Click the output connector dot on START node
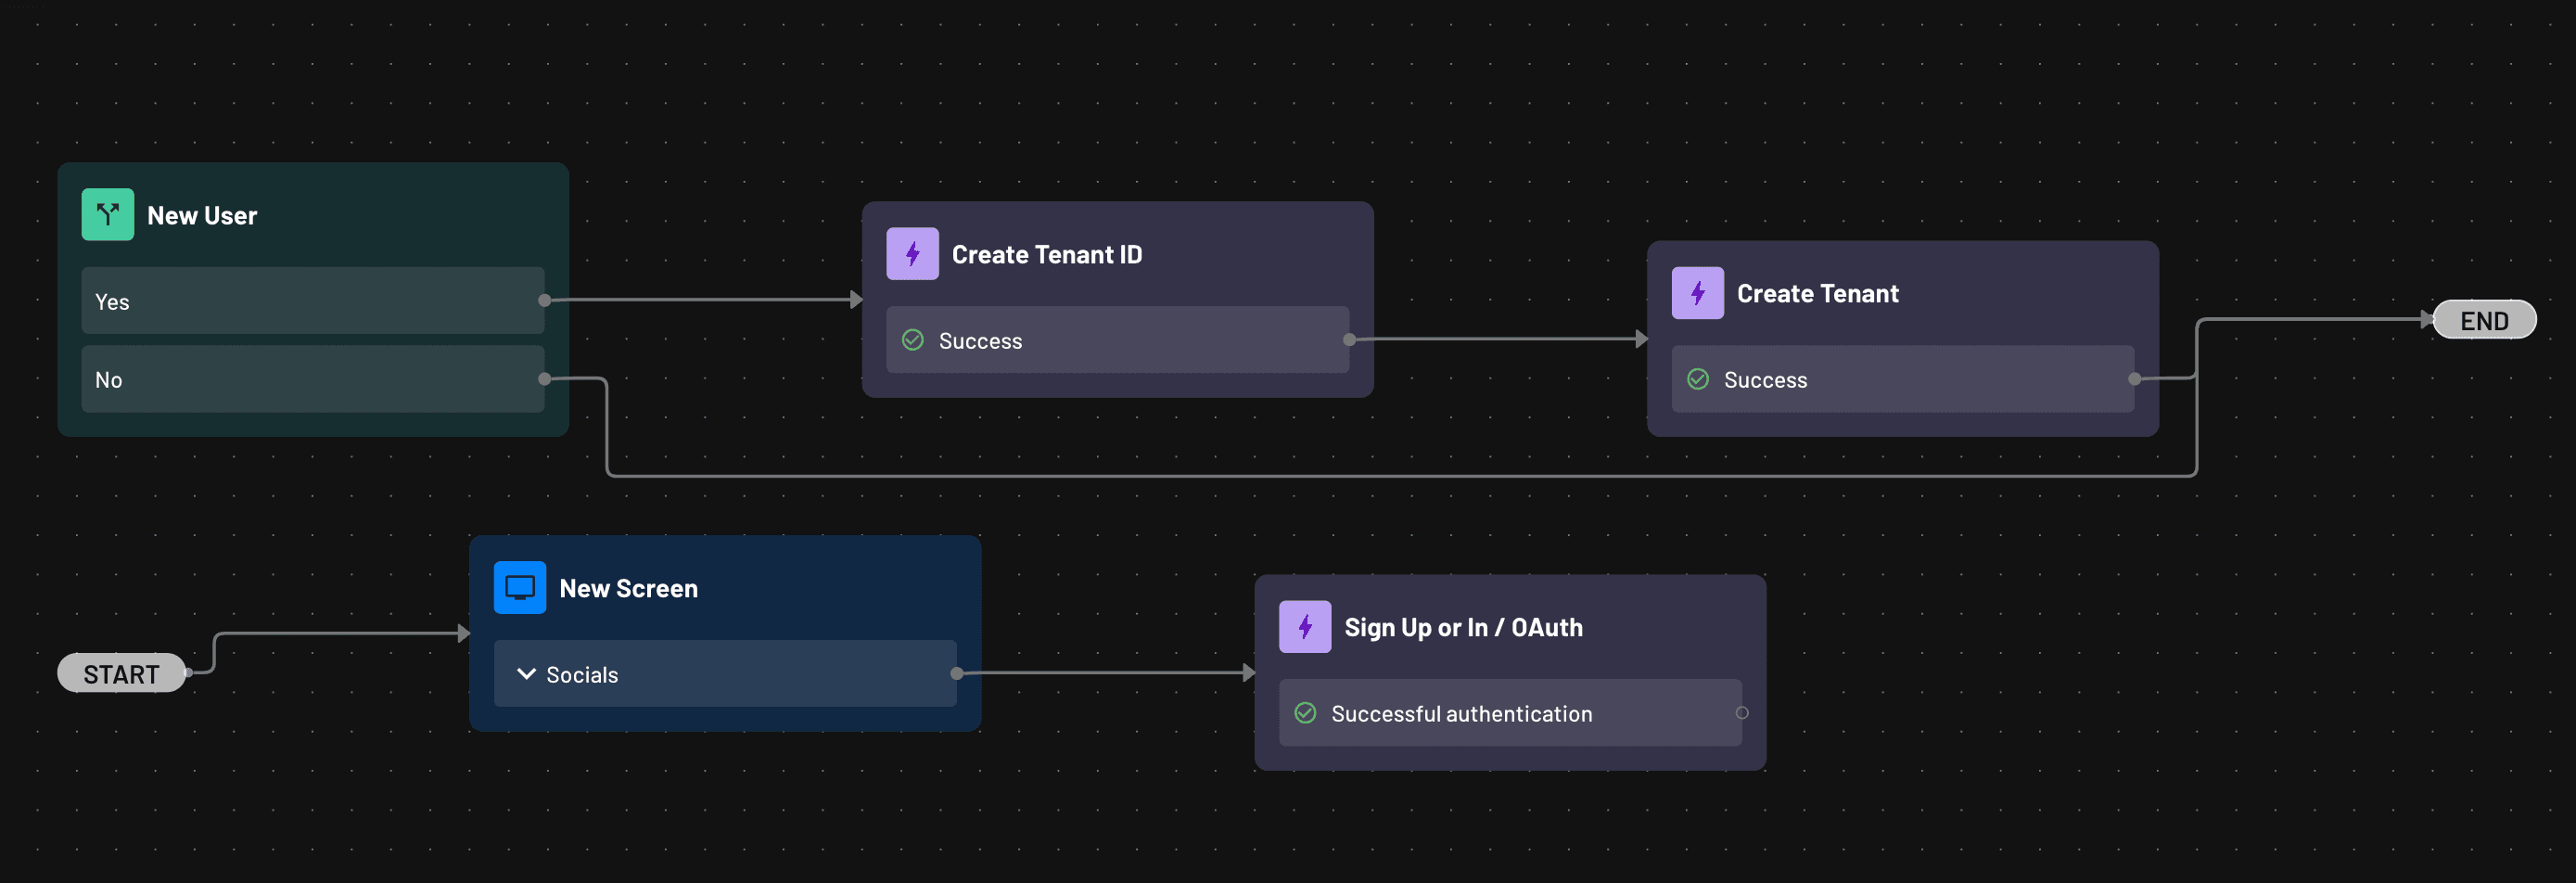This screenshot has height=883, width=2576. click(188, 673)
